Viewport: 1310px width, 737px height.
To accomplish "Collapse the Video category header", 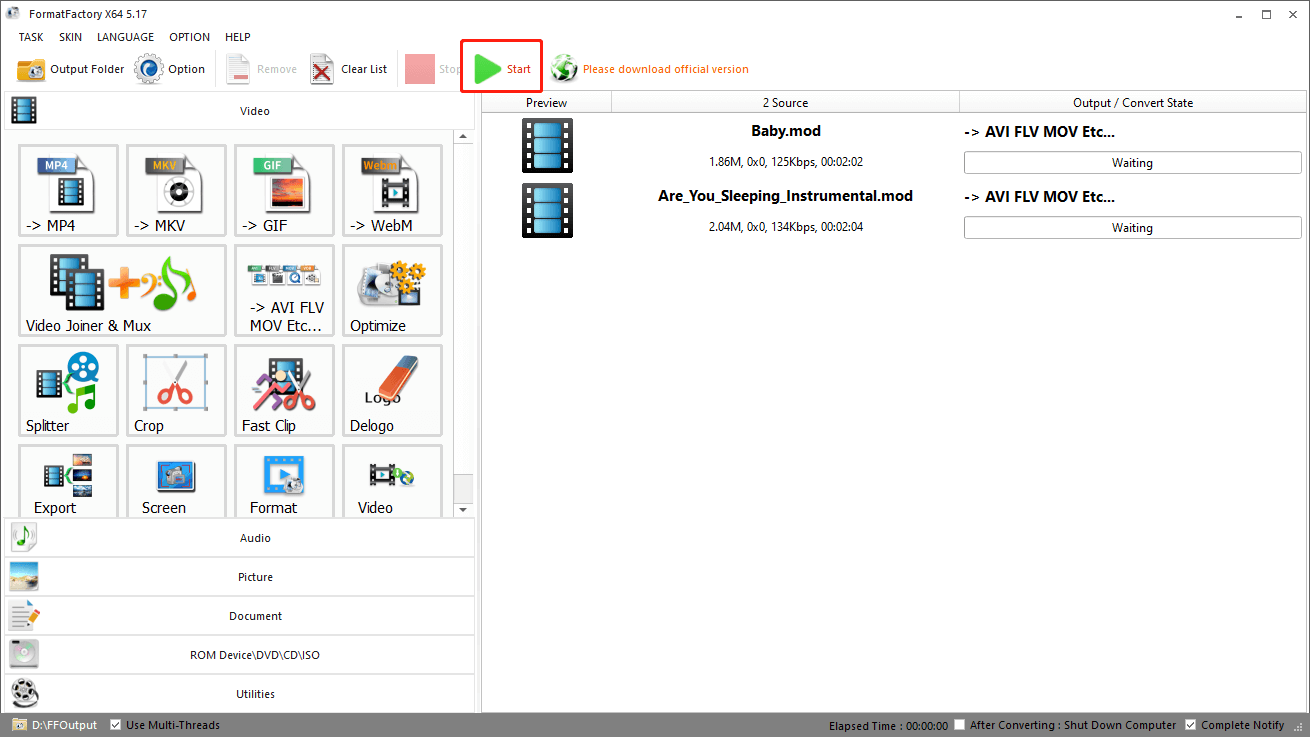I will (238, 111).
